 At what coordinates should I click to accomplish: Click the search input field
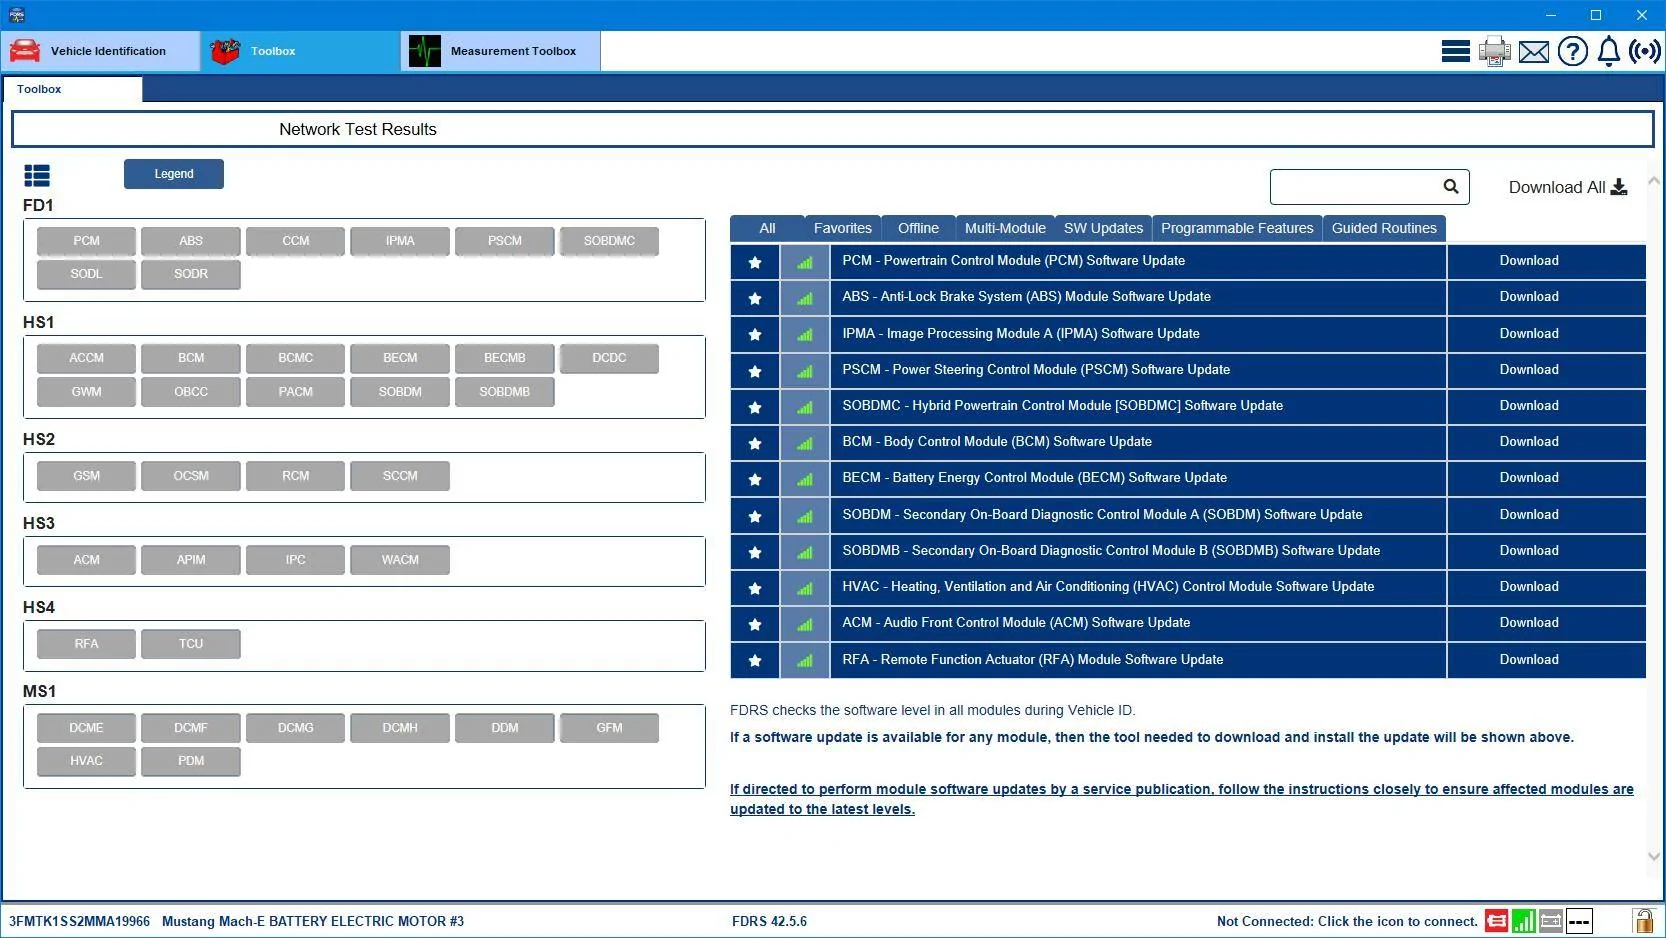[x=1355, y=187]
